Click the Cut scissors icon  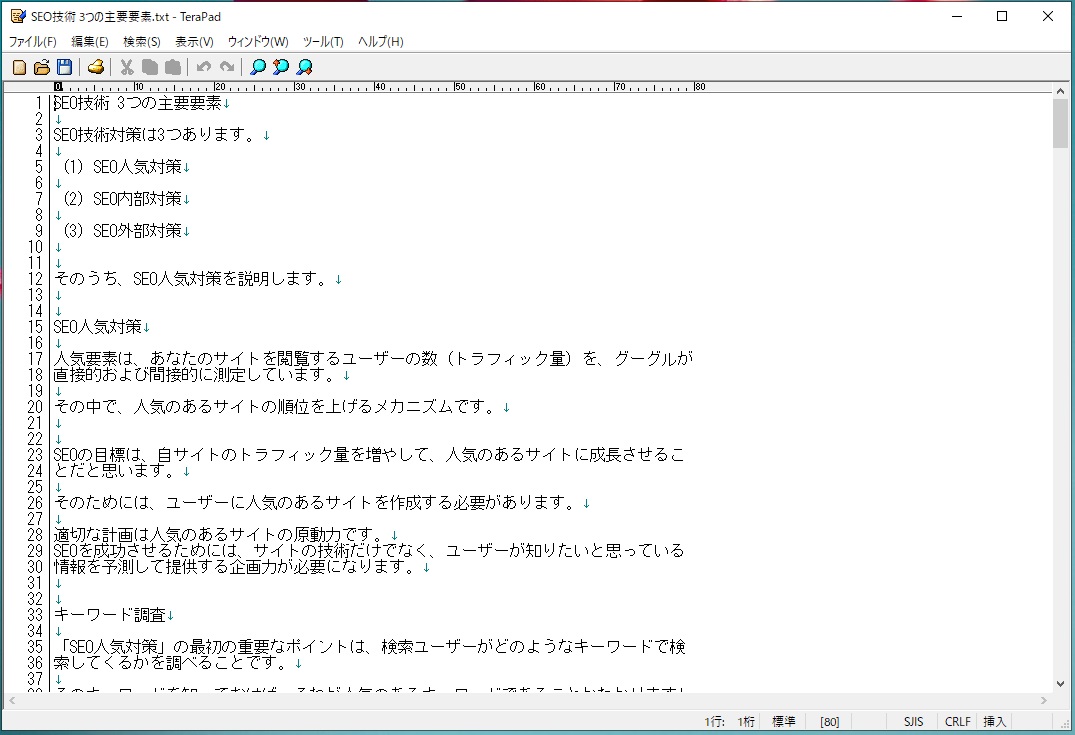point(127,67)
